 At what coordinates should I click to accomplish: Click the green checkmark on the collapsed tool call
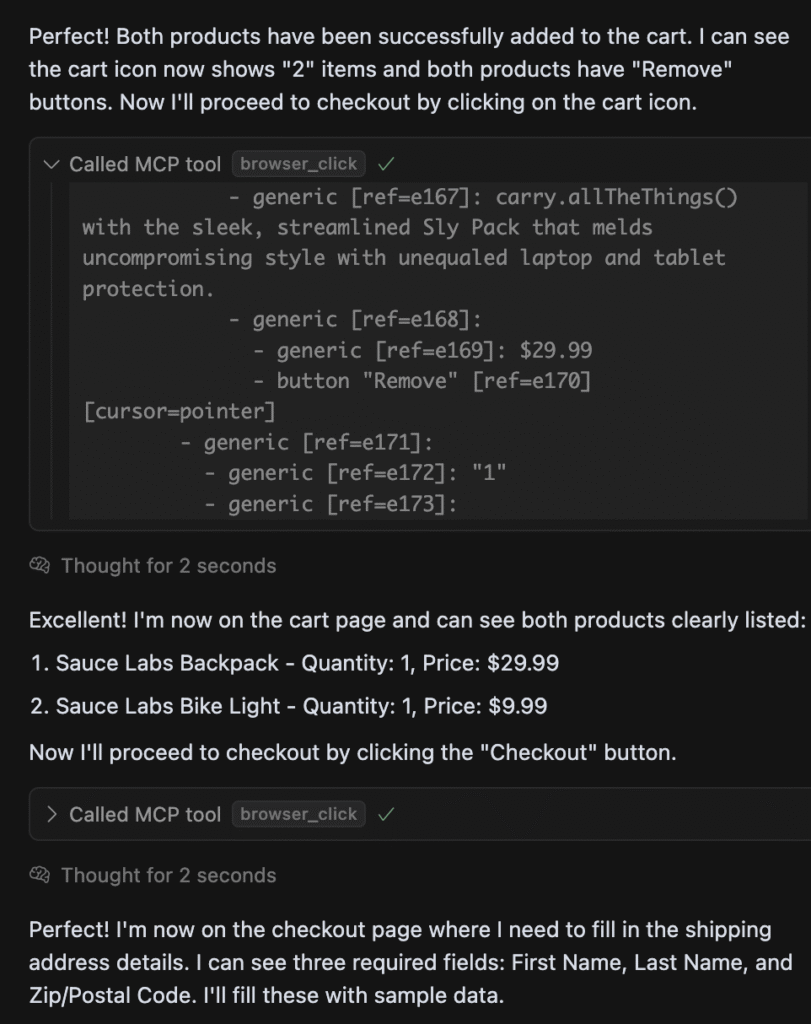[x=386, y=814]
